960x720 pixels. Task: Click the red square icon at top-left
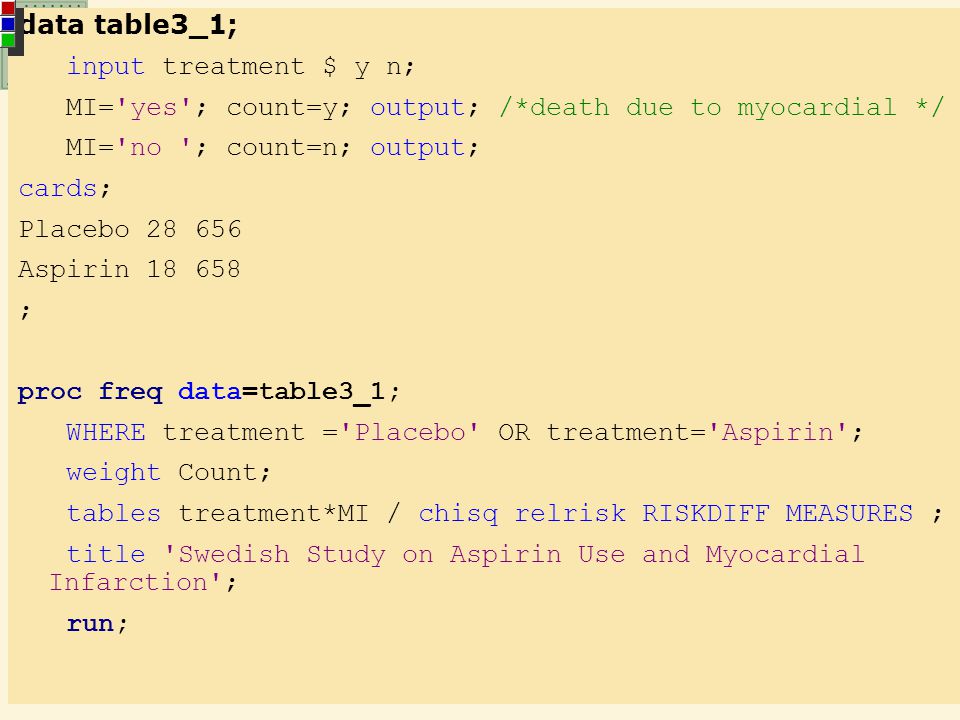coord(7,9)
